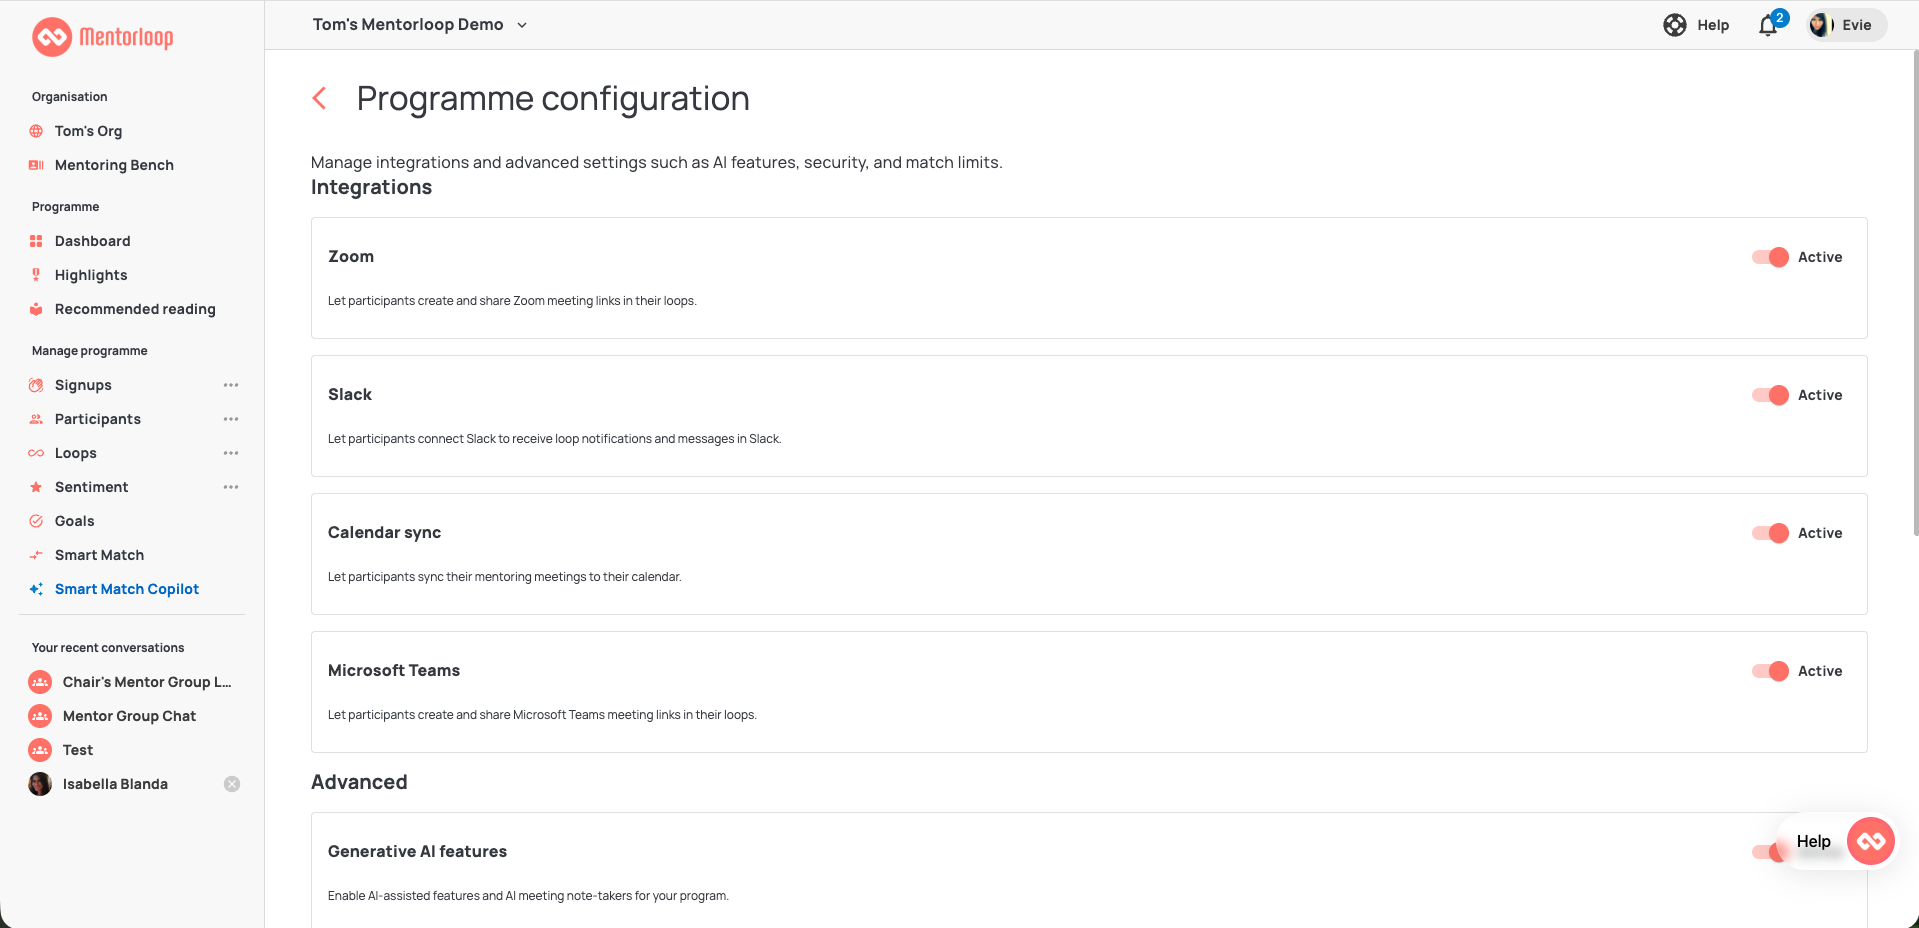Open Chair's Mentor Group conversation

147,682
